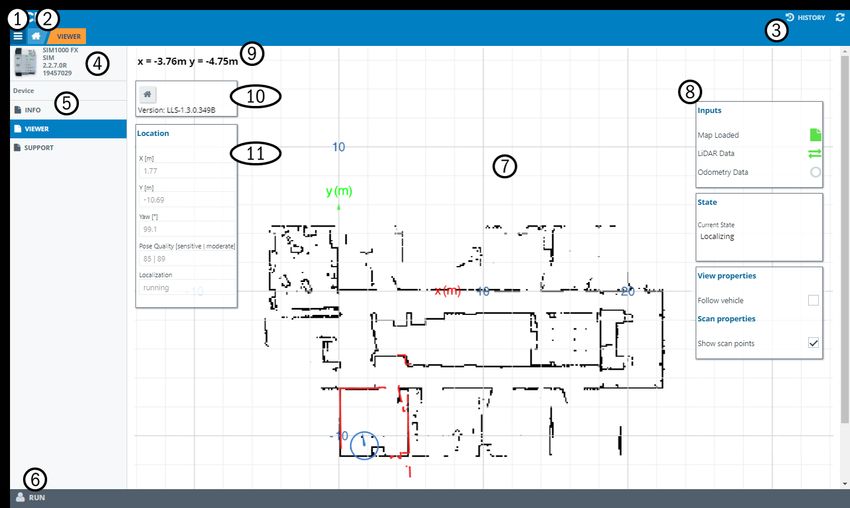Click the Inputs panel heading

point(709,110)
